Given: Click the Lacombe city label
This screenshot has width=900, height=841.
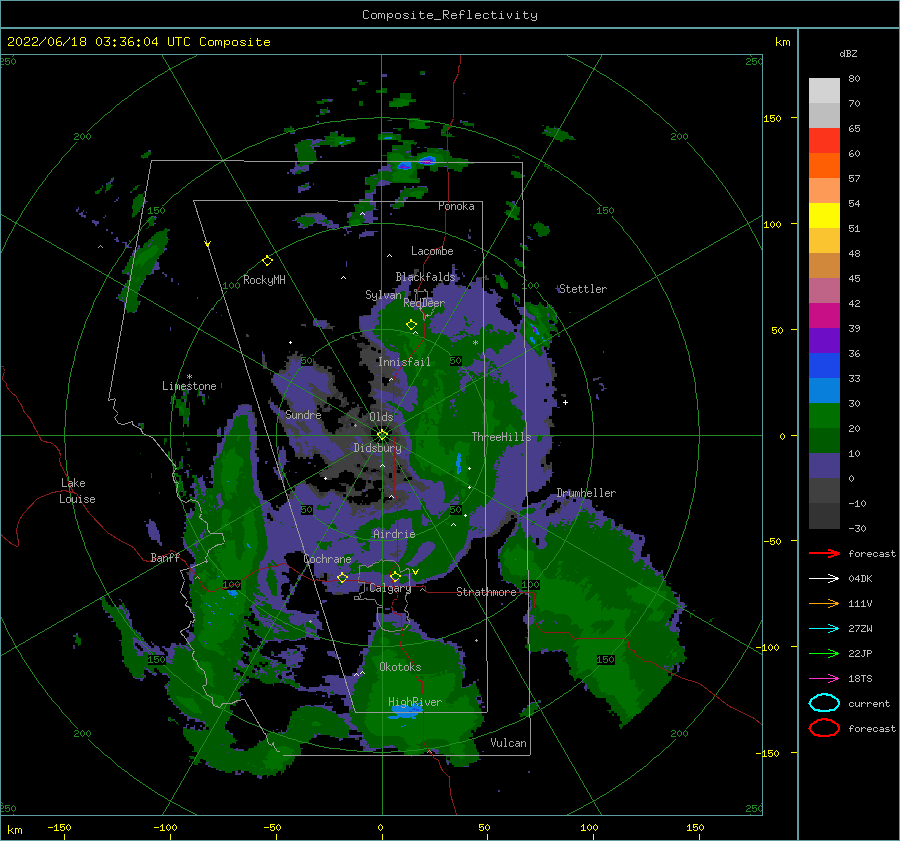Looking at the screenshot, I should 432,251.
